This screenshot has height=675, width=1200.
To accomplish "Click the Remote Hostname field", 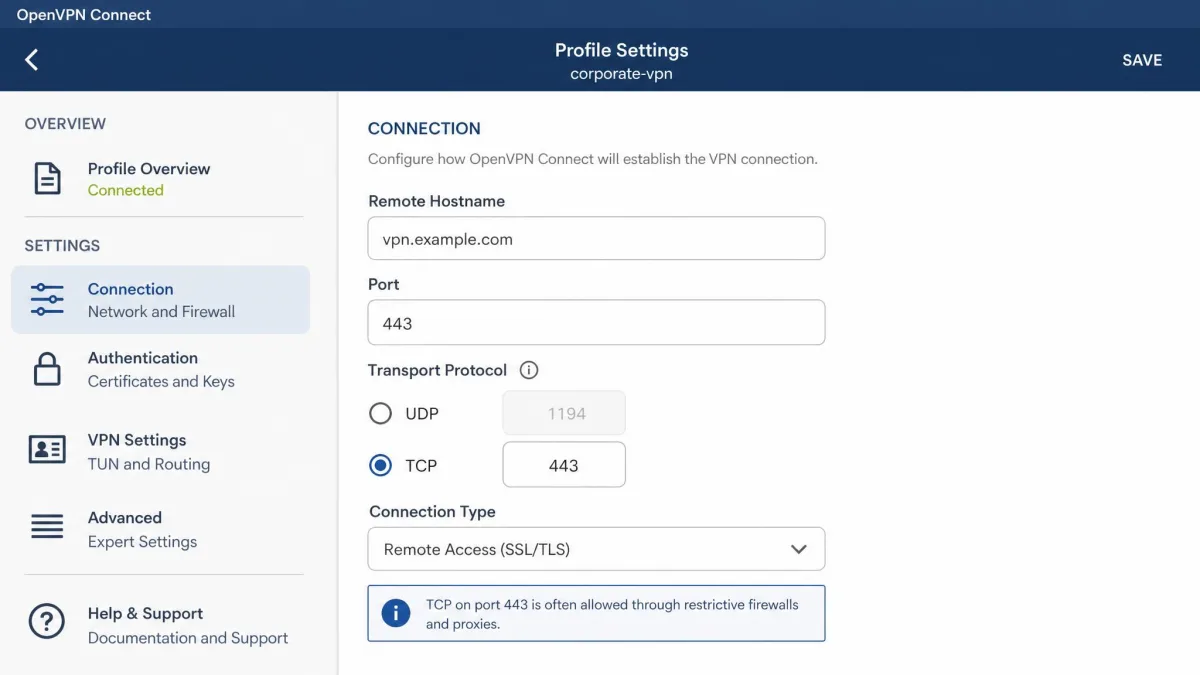I will click(596, 239).
